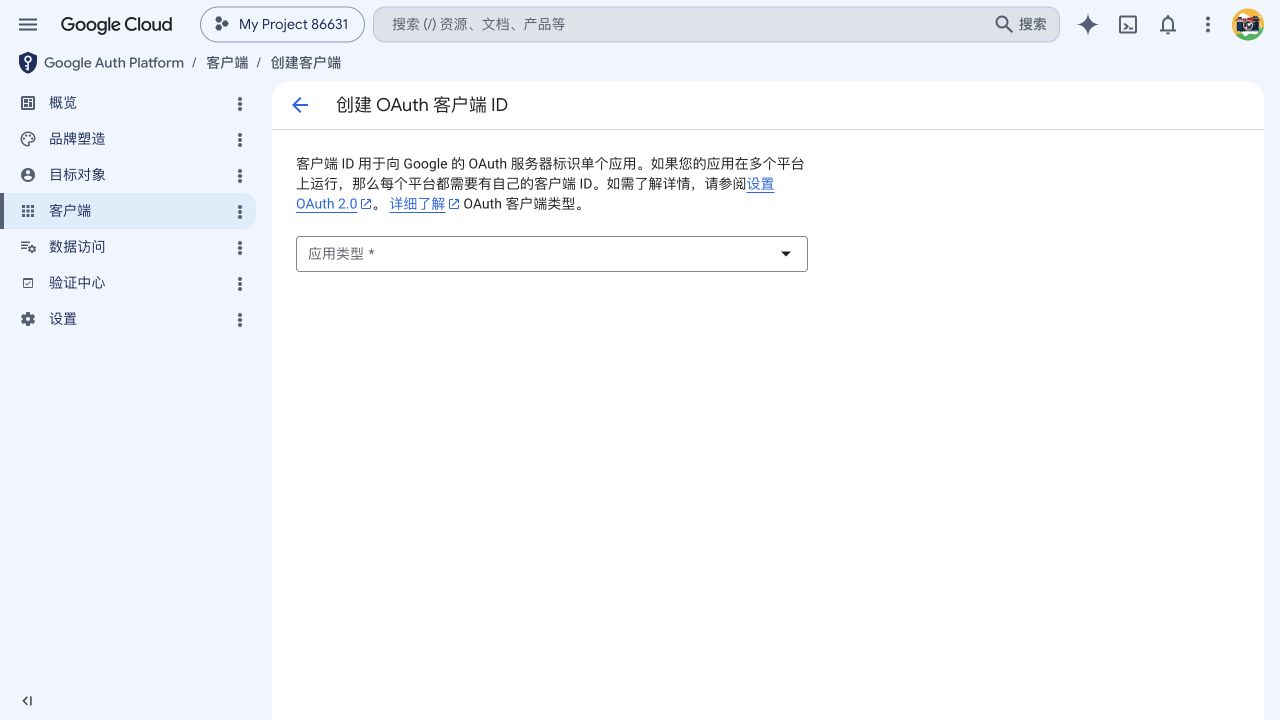Screen dimensions: 1280x720
Task: Click the 验证中心 checkbox icon
Action: click(x=28, y=283)
